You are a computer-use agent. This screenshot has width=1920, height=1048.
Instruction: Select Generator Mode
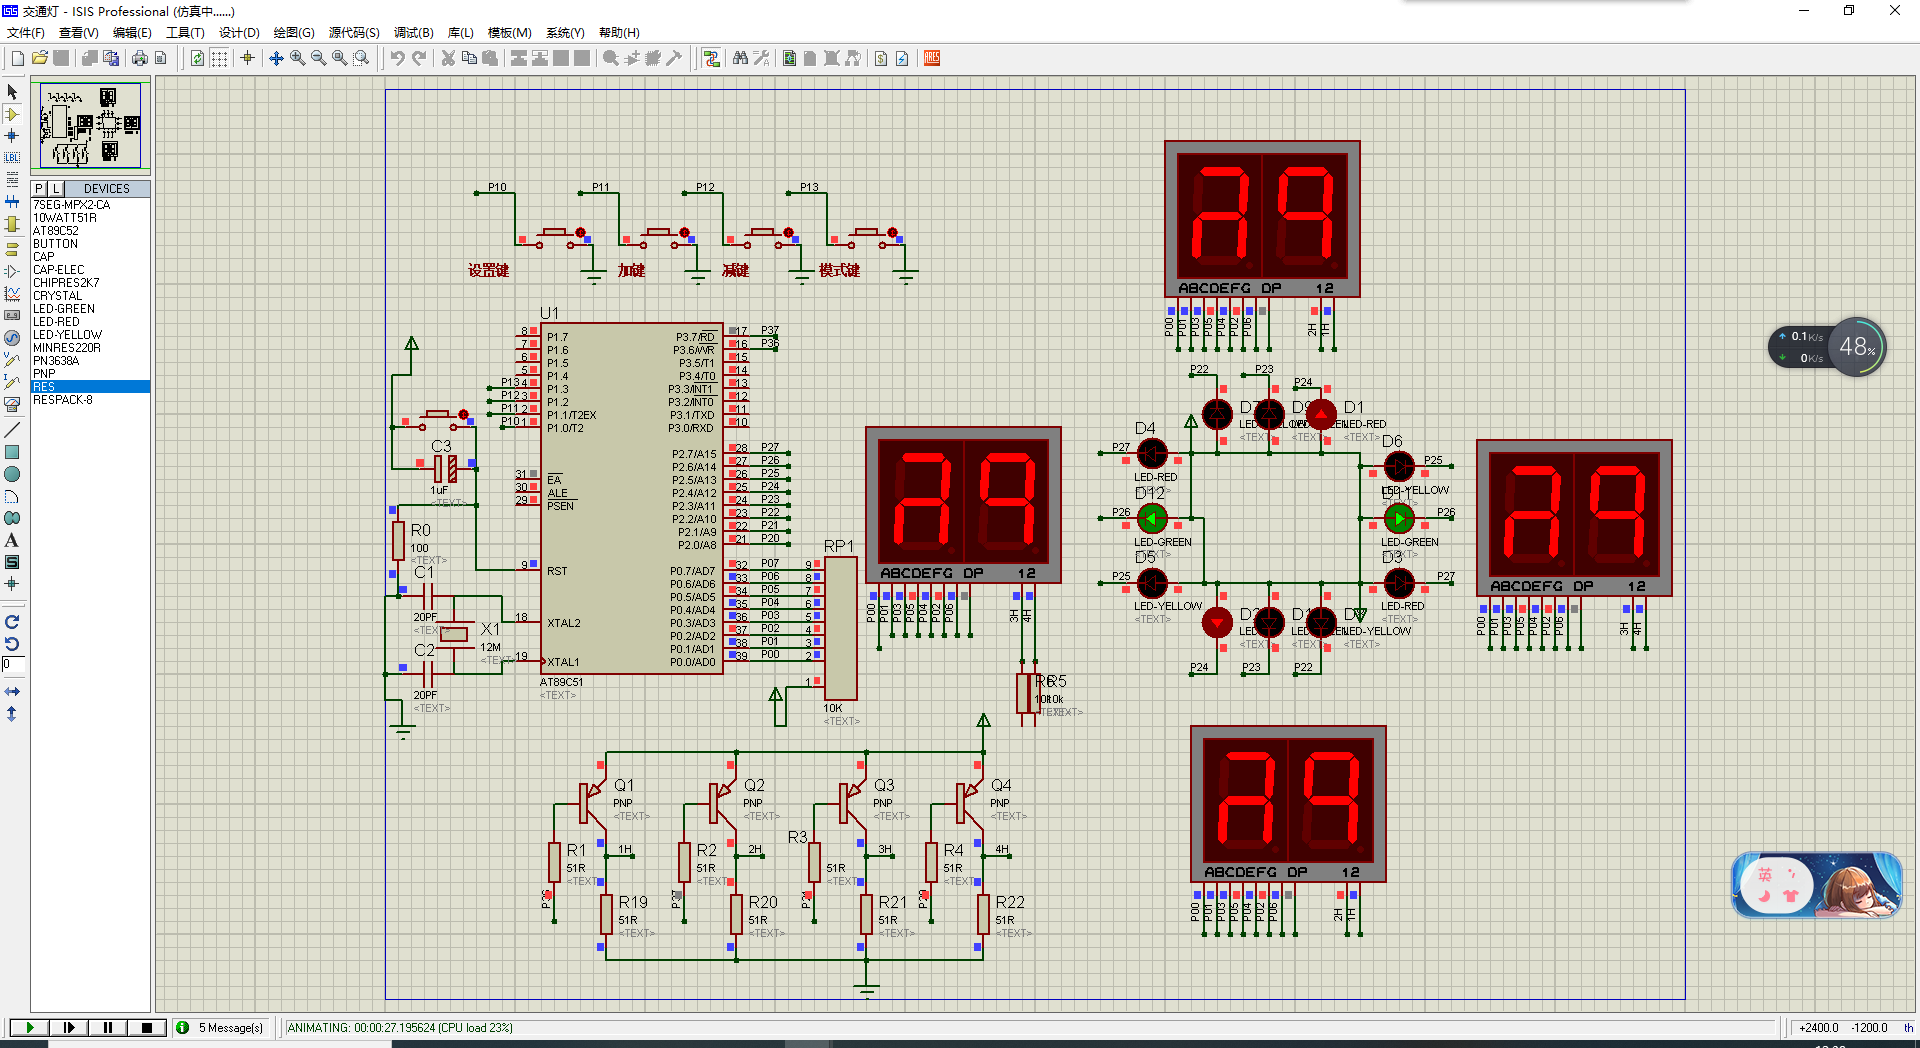(x=12, y=337)
